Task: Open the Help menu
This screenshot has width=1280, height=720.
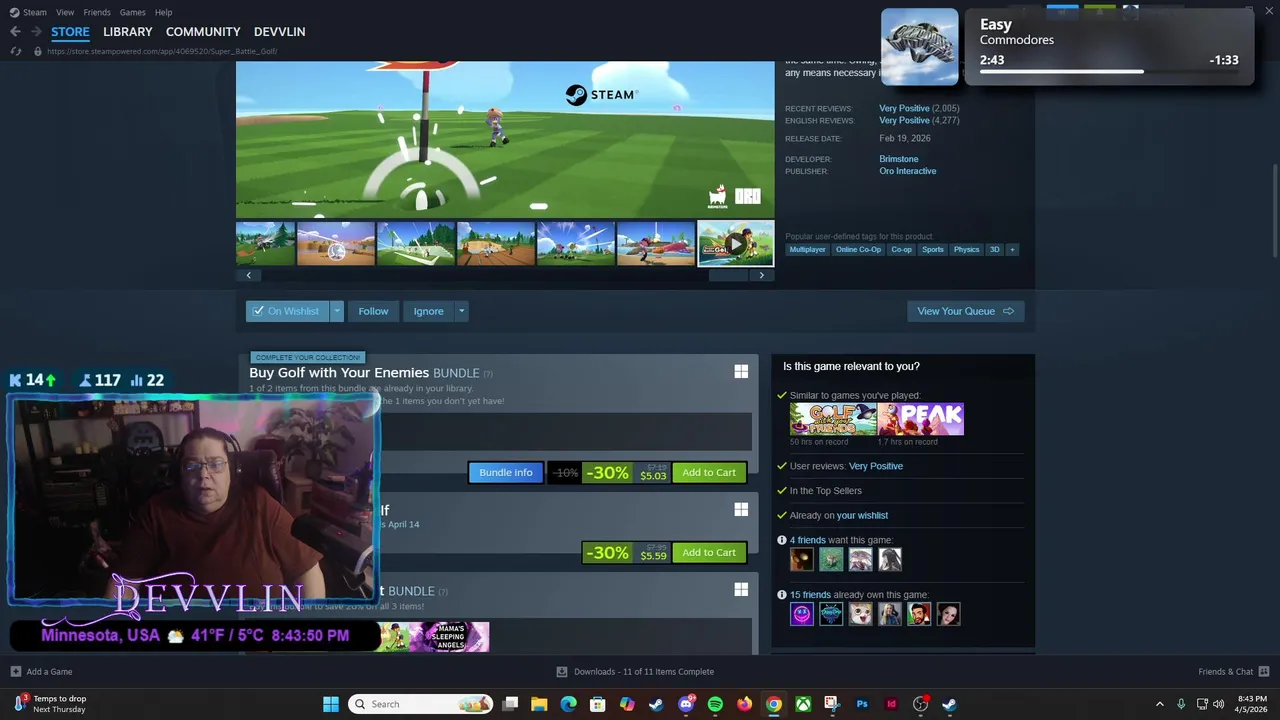Action: [x=163, y=12]
